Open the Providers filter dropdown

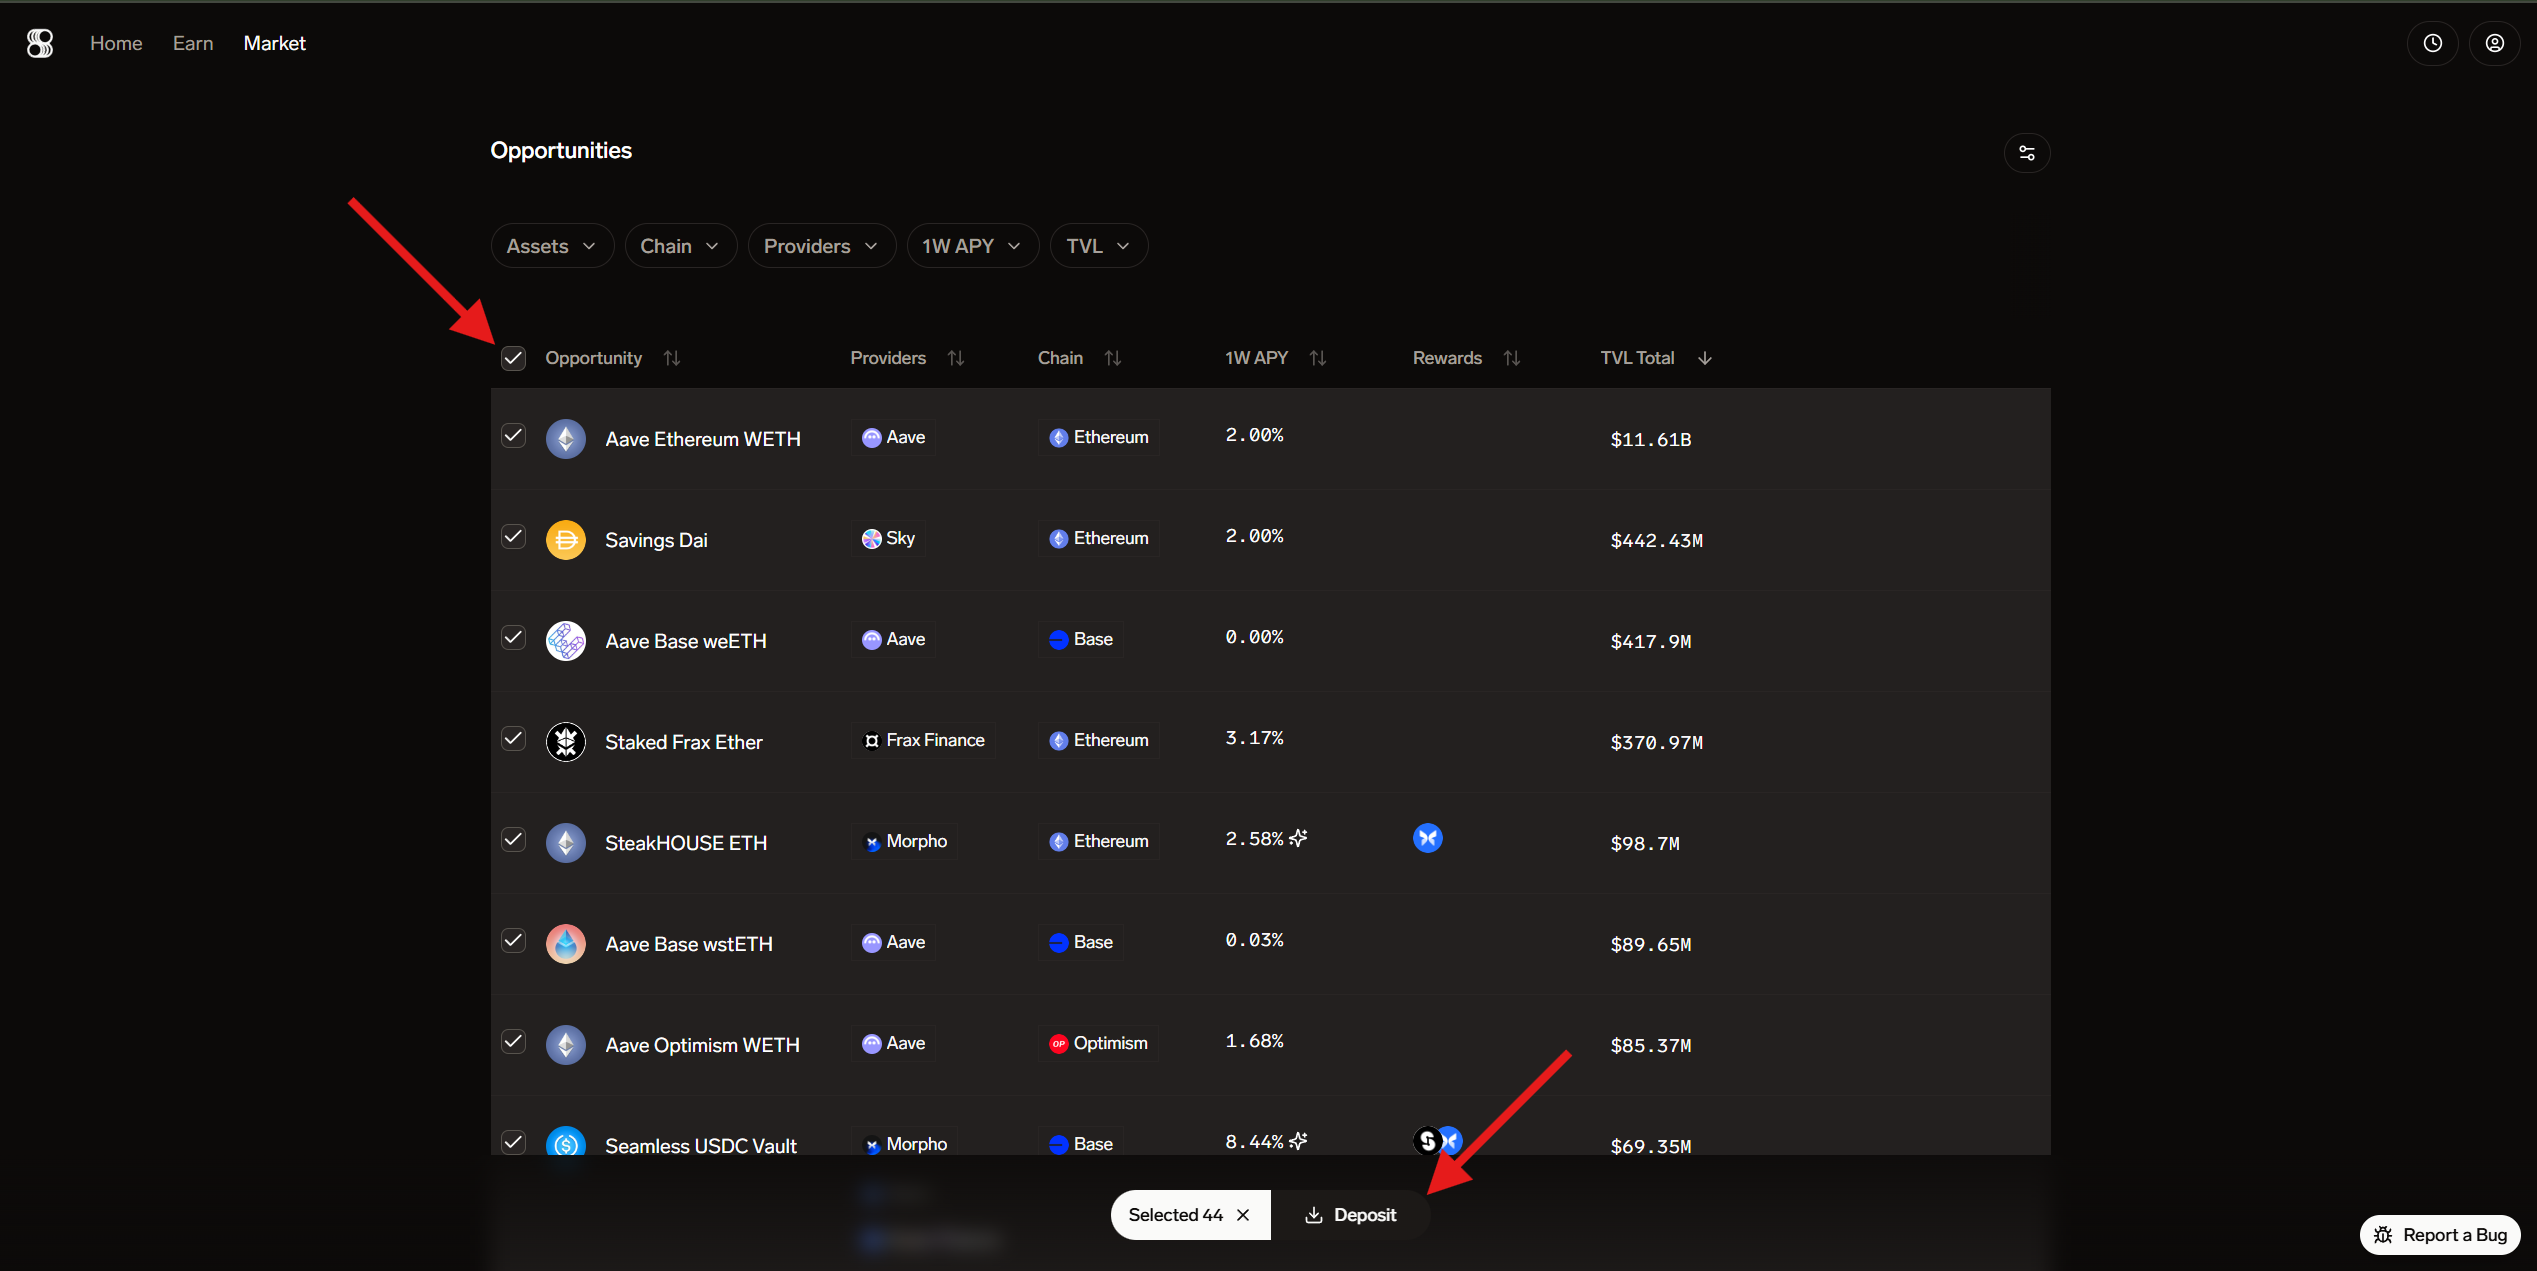point(821,246)
